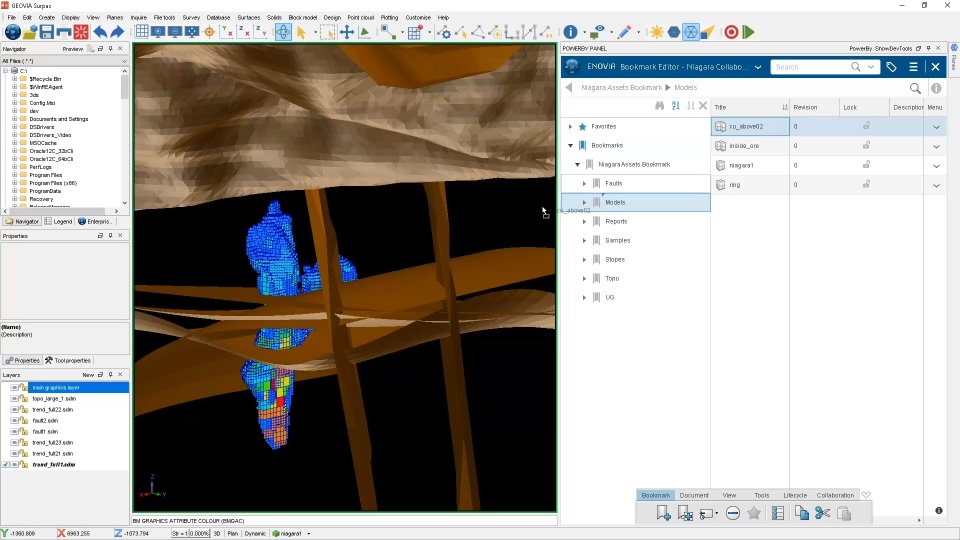The width and height of the screenshot is (960, 540).
Task: Click the Undo arrow icon
Action: coord(100,32)
